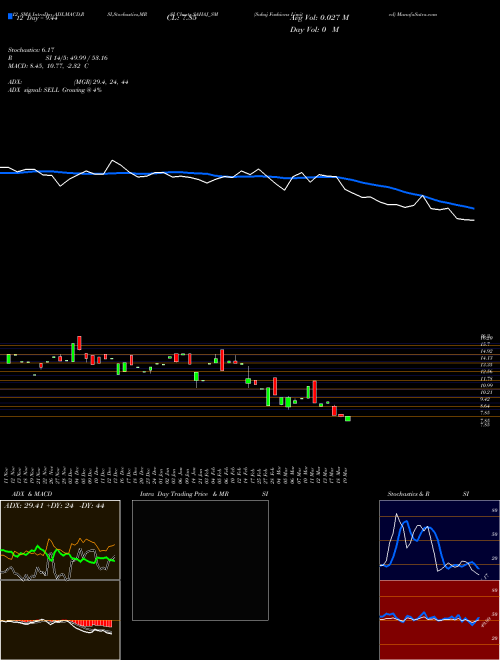Click the 'Day Vol: 0 M' readout

(314, 30)
